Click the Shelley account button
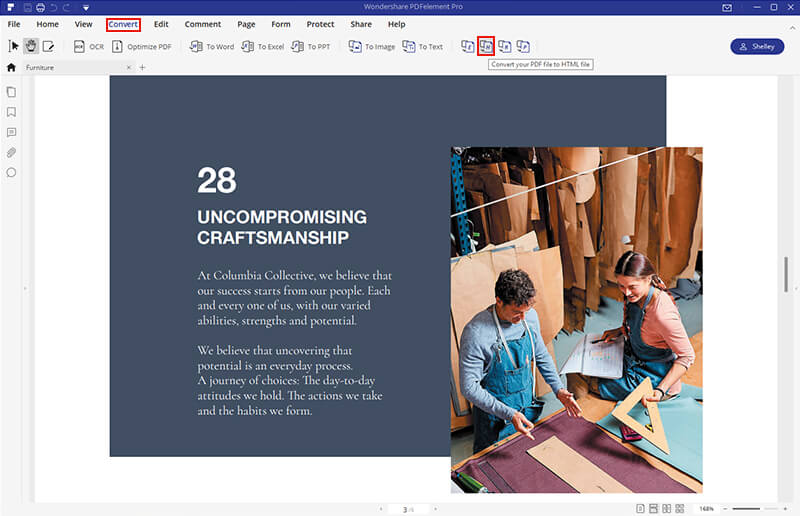Image resolution: width=800 pixels, height=516 pixels. click(x=757, y=46)
